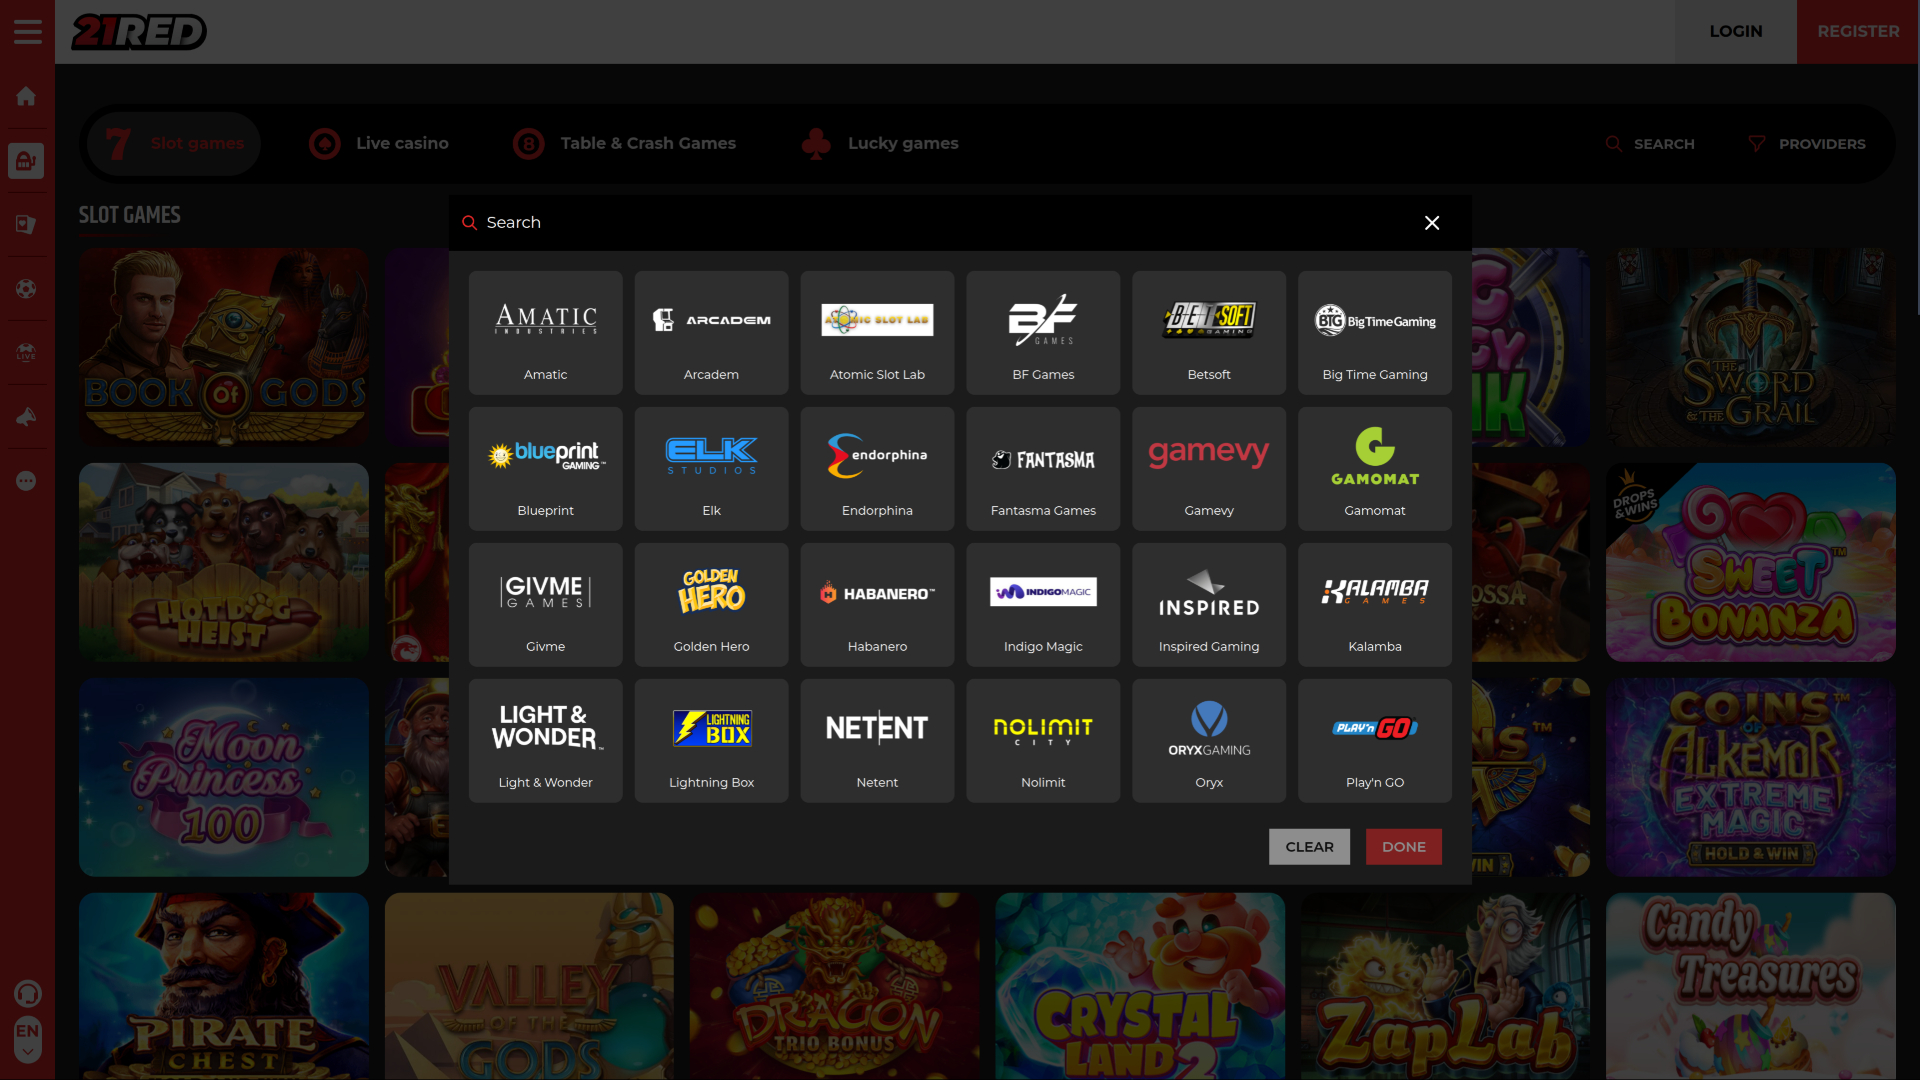
Task: Click the promotions megaphone icon in sidebar
Action: [x=26, y=417]
